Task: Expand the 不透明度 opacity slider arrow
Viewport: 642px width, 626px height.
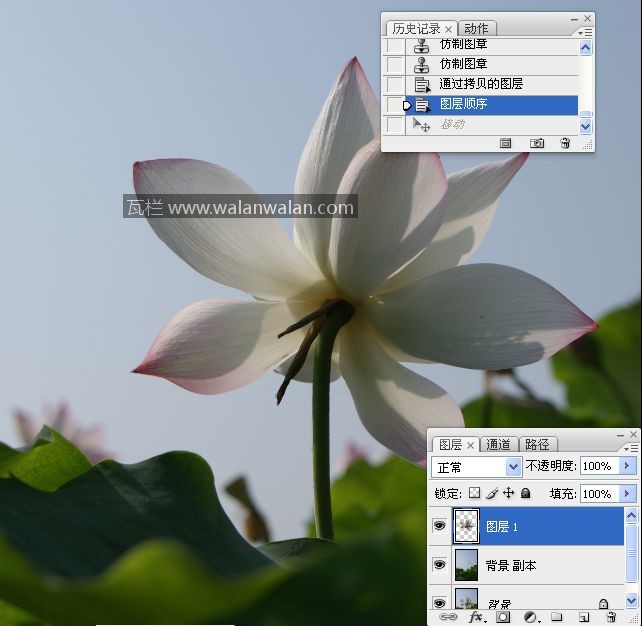Action: (x=628, y=466)
